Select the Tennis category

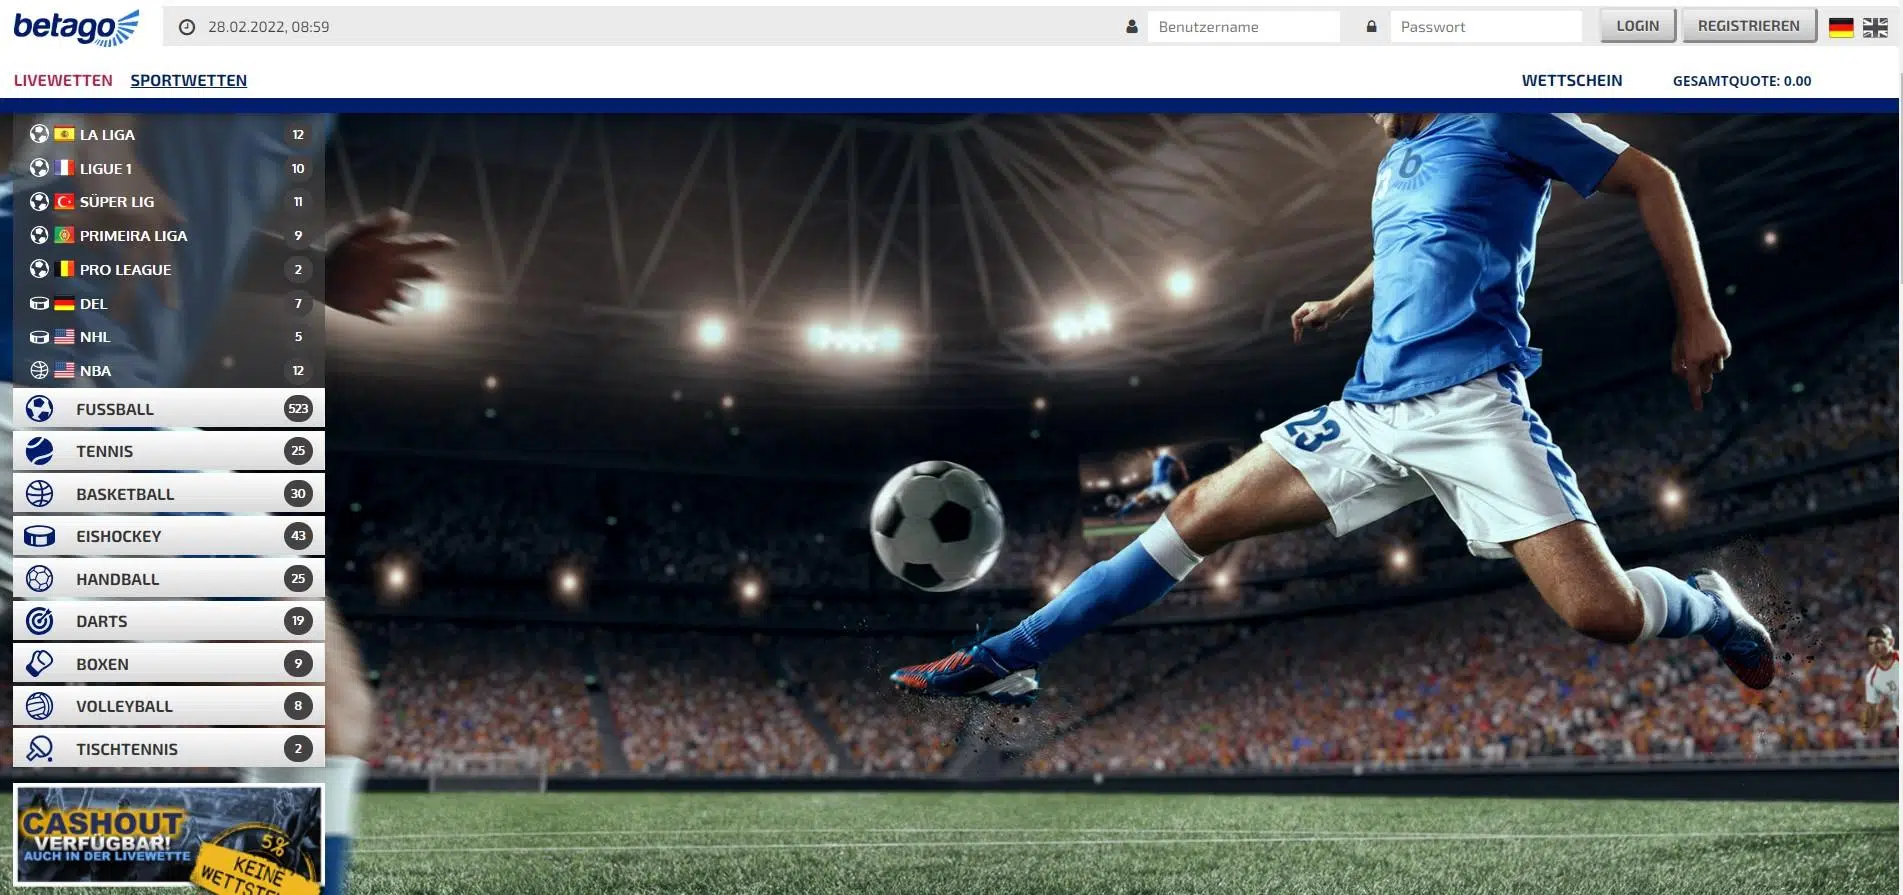click(x=169, y=451)
